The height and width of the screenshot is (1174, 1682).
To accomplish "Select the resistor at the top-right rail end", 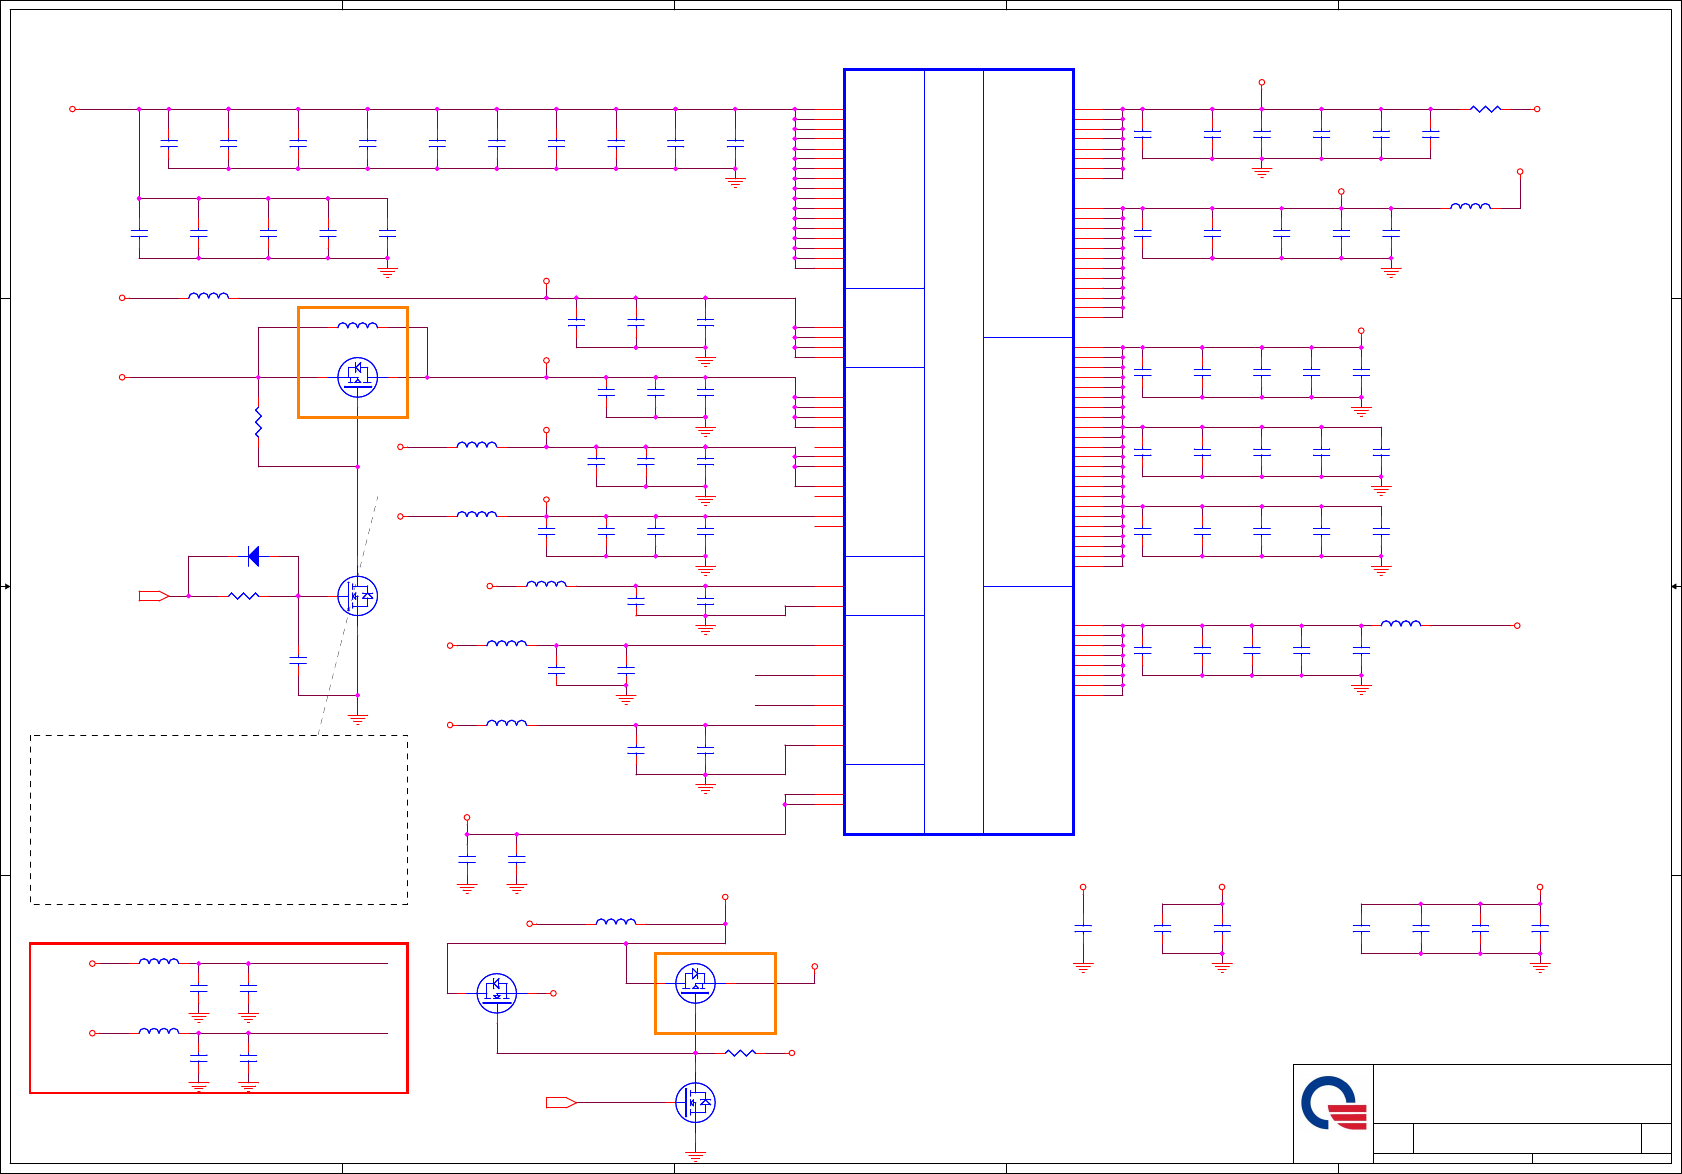I will [1486, 109].
